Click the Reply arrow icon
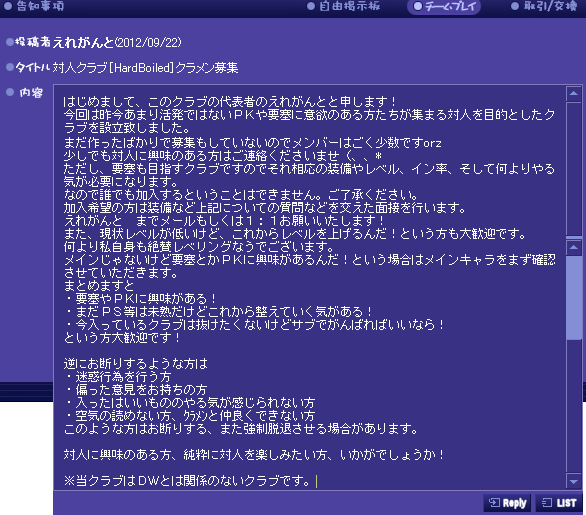 tap(494, 503)
